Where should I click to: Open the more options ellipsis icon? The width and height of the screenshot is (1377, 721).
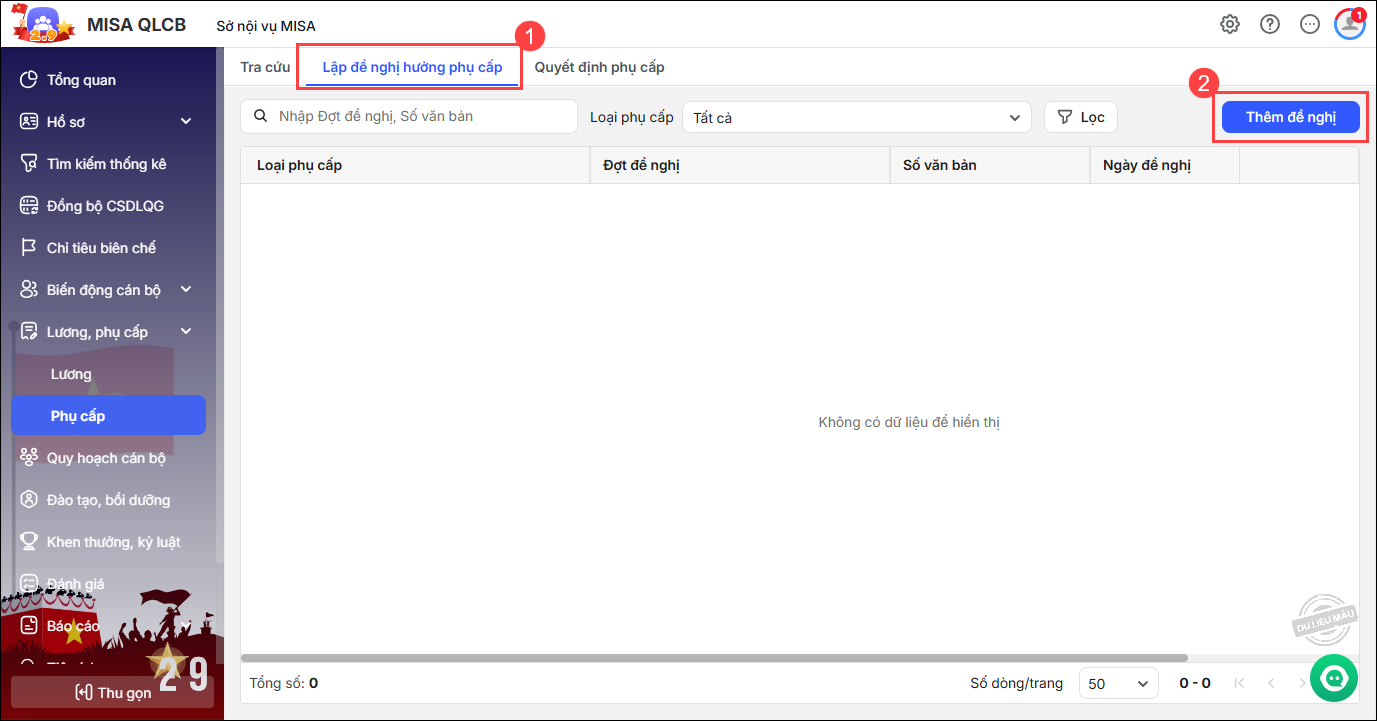1310,24
